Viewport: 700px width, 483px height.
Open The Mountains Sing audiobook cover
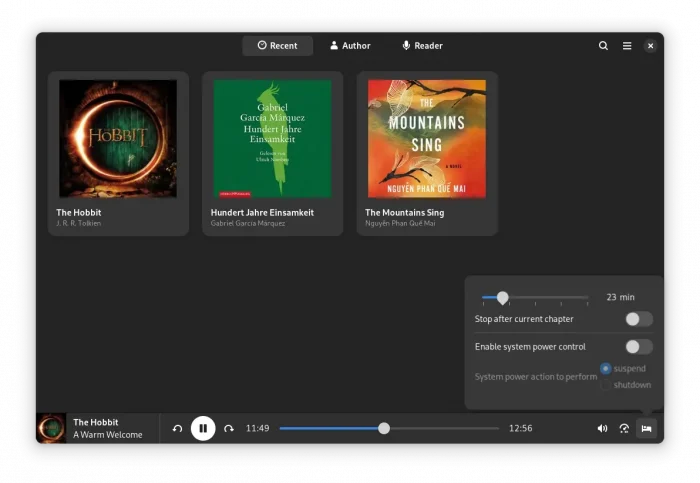pos(427,139)
